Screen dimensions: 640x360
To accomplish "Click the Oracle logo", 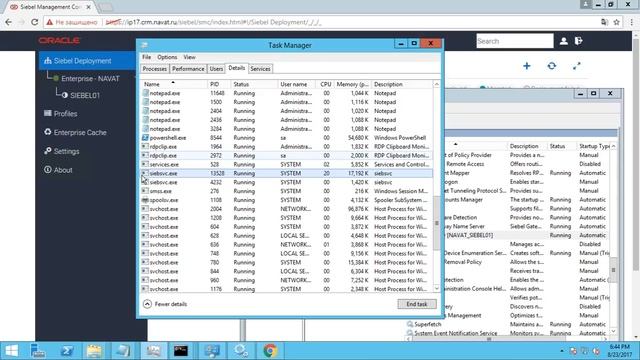I will tap(59, 40).
